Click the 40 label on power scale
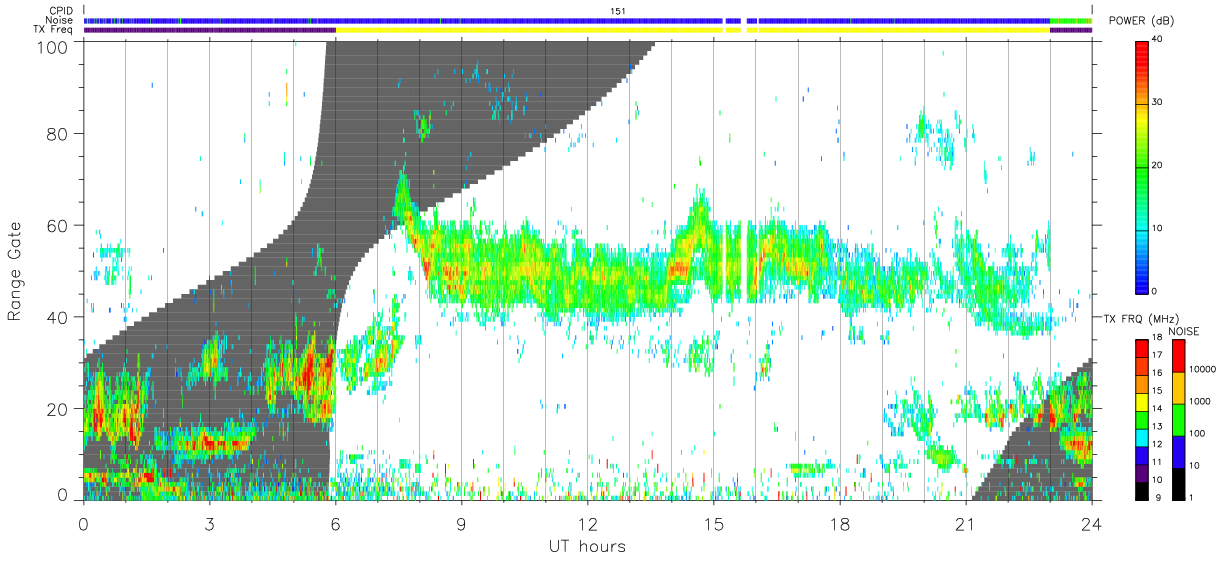Viewport: 1228px width, 567px height. (x=1158, y=40)
